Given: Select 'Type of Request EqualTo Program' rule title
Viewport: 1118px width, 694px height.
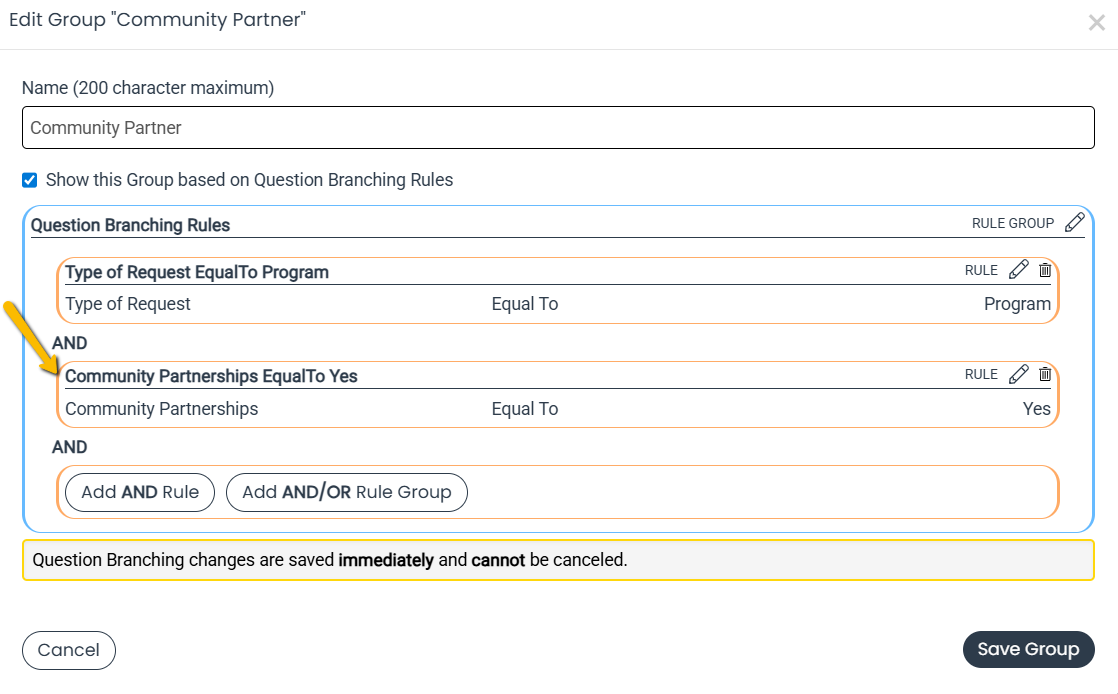Looking at the screenshot, I should 197,272.
